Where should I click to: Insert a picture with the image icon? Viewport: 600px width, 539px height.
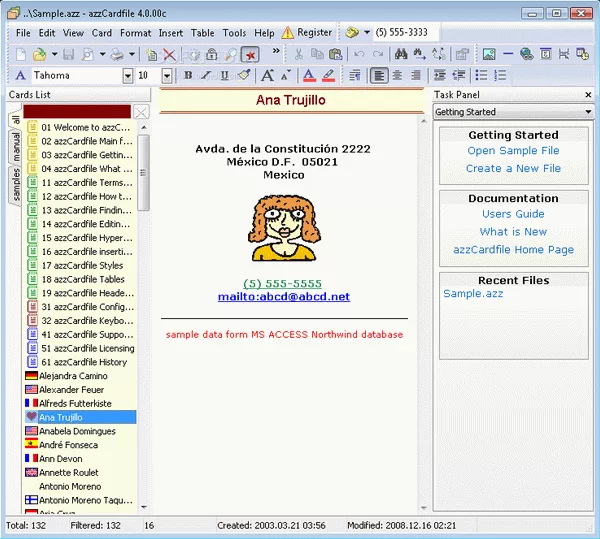[489, 54]
